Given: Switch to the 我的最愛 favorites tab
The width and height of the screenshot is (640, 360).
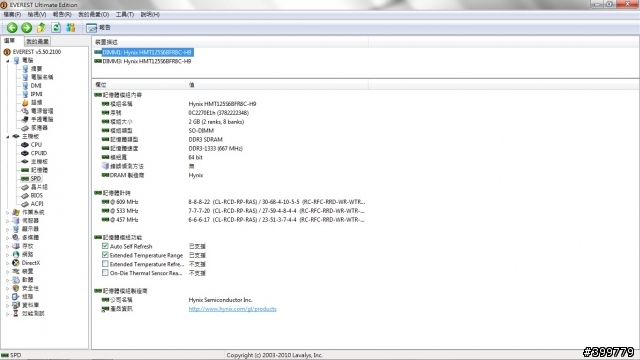Looking at the screenshot, I should [x=38, y=41].
